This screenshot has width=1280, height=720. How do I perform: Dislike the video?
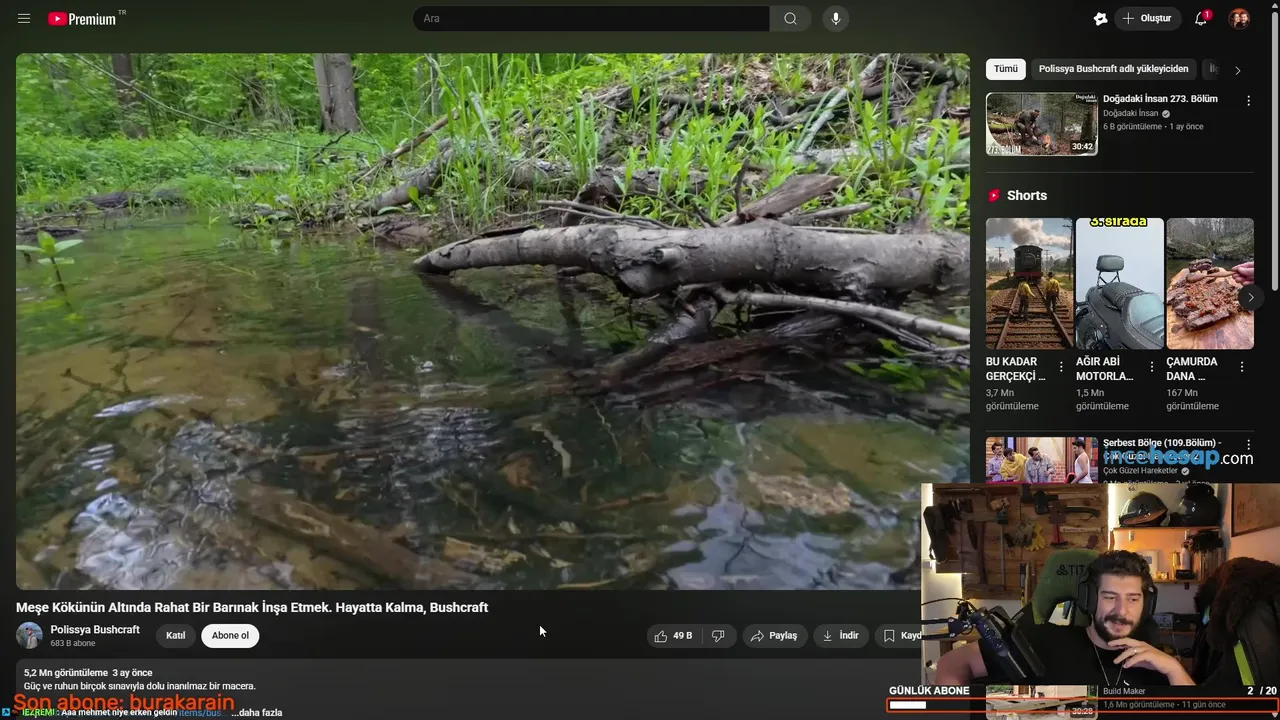718,636
